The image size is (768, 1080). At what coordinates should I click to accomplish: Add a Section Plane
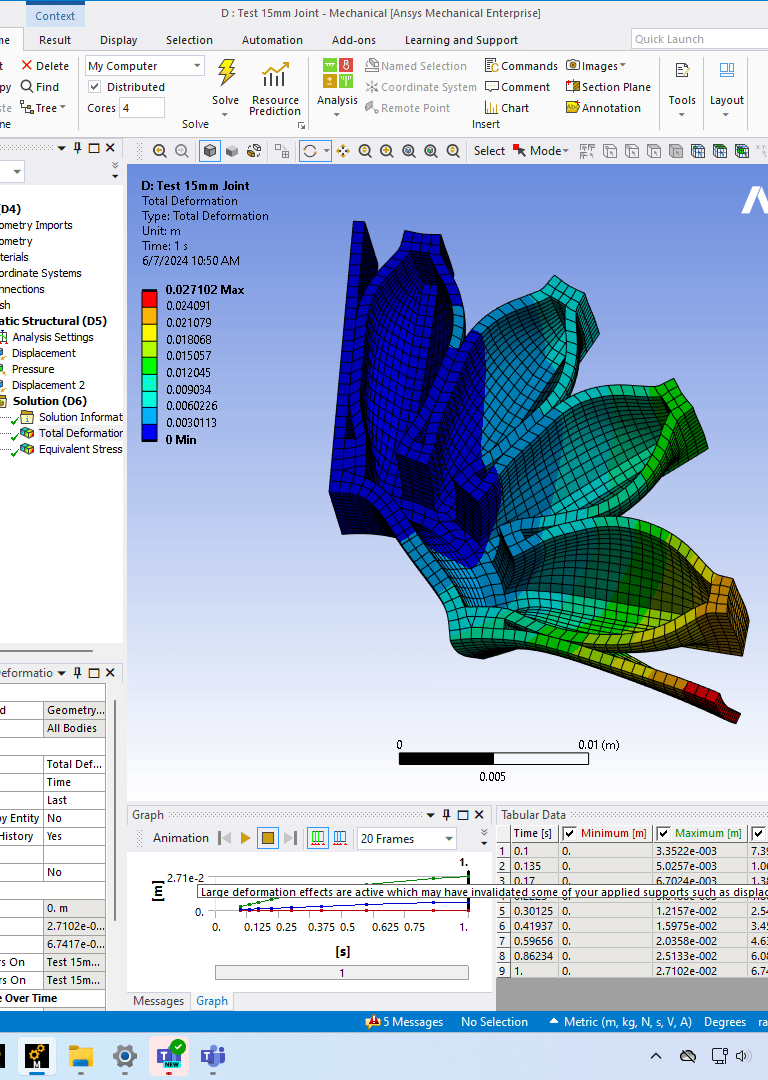608,87
